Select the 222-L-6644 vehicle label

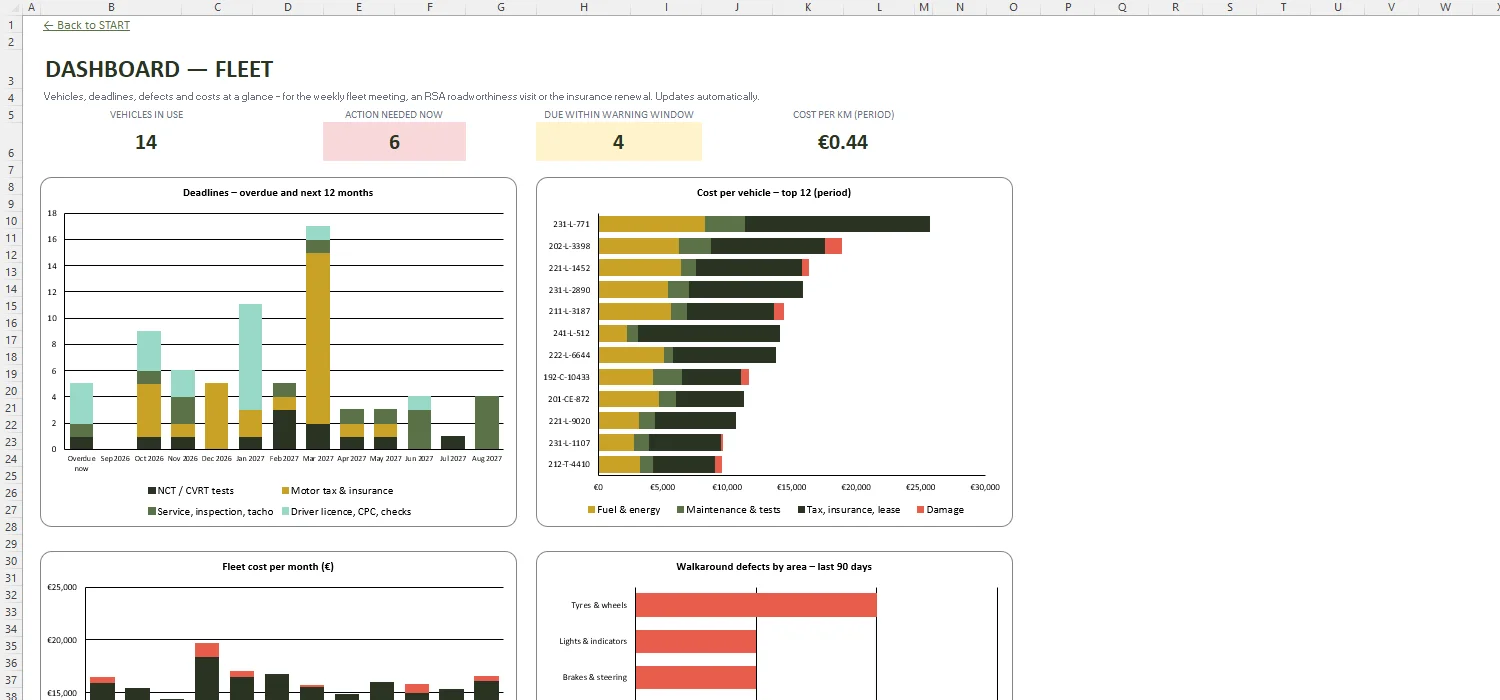click(x=569, y=355)
